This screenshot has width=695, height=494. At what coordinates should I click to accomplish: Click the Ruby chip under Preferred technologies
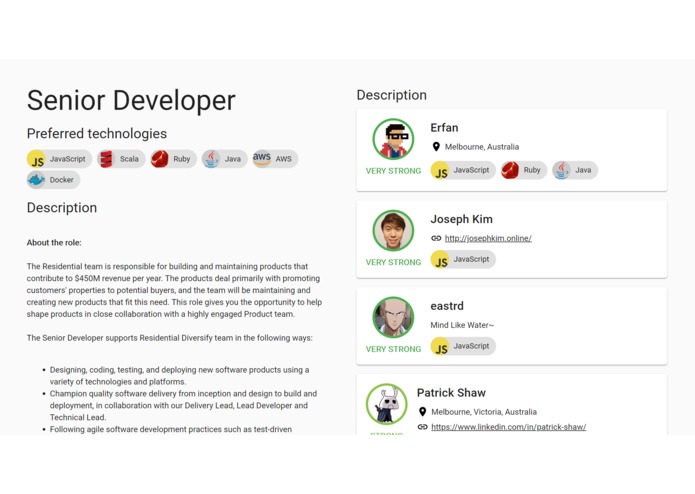pyautogui.click(x=173, y=159)
